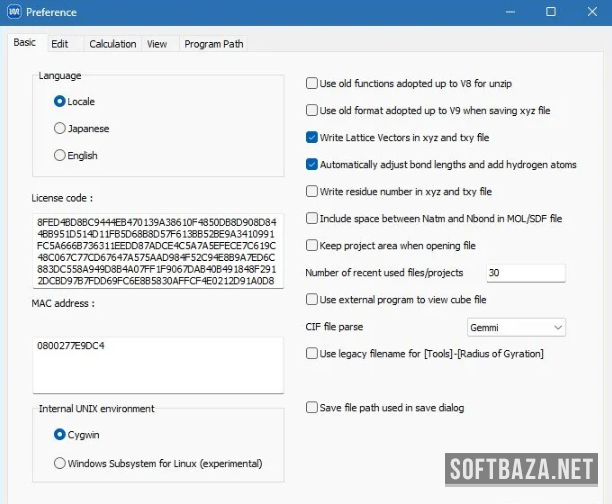This screenshot has width=612, height=504.
Task: Disable Write Lattice Vectors checkbox
Action: tap(312, 137)
